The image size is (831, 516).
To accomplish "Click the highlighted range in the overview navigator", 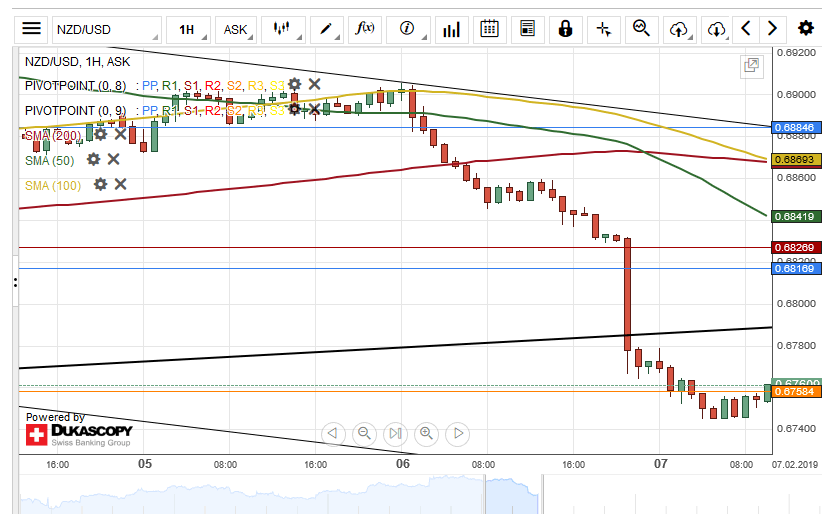I will [512, 495].
